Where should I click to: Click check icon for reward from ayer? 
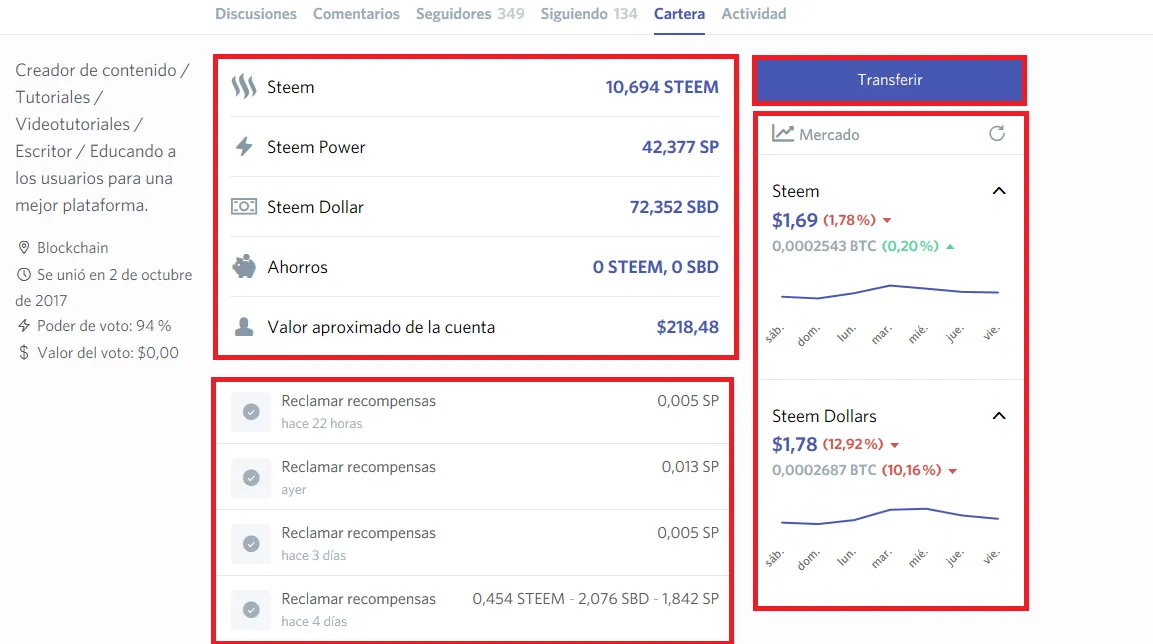click(x=251, y=478)
